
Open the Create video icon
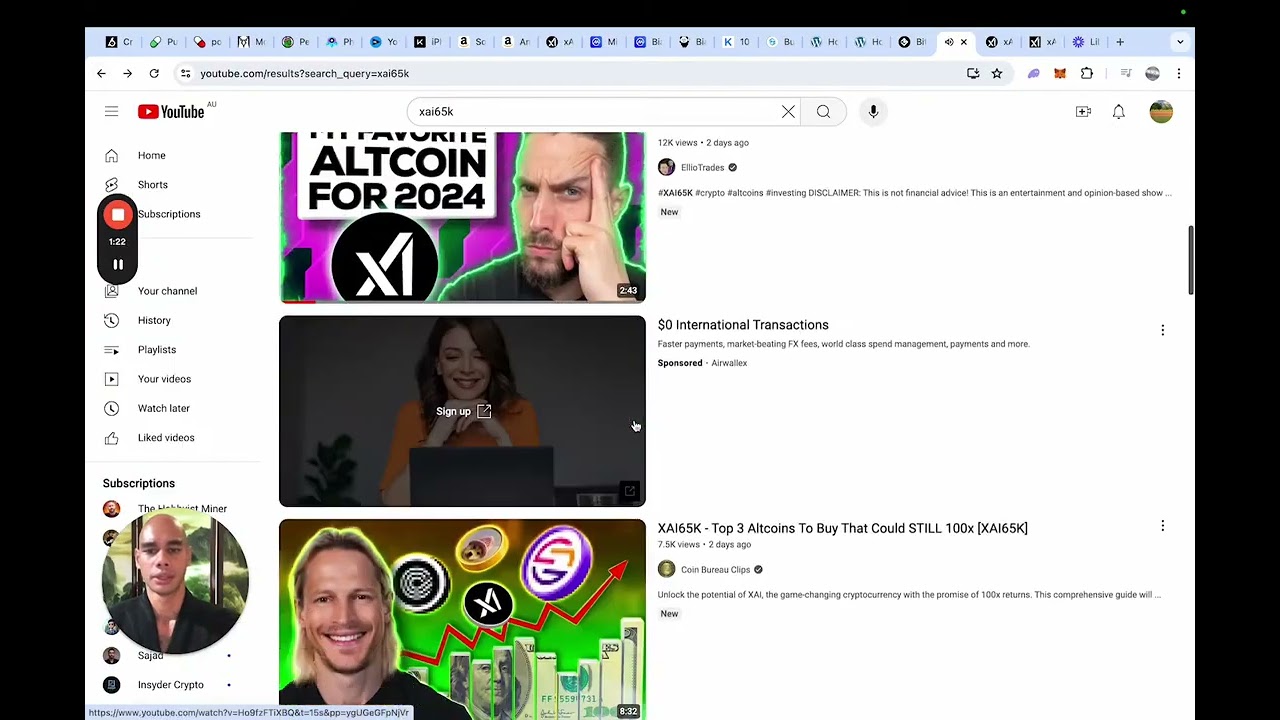pyautogui.click(x=1083, y=112)
